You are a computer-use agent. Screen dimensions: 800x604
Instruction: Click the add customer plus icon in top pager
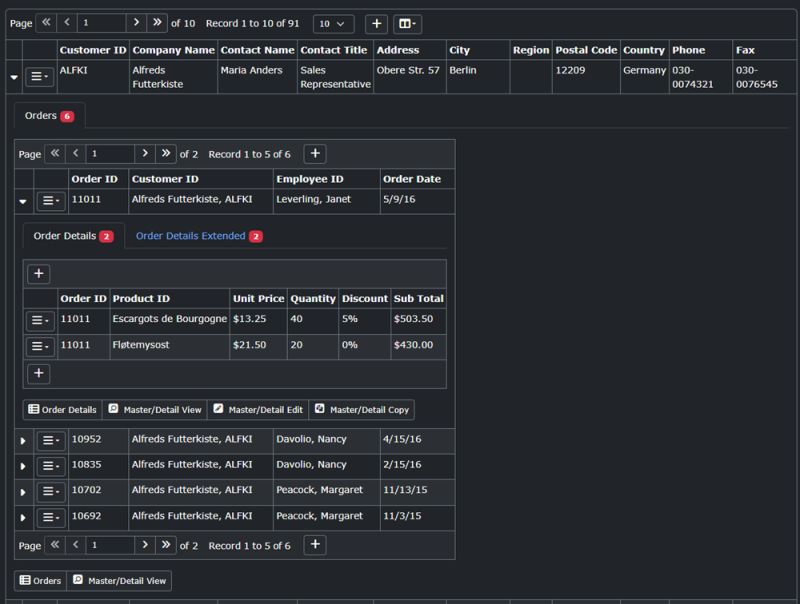pyautogui.click(x=376, y=23)
